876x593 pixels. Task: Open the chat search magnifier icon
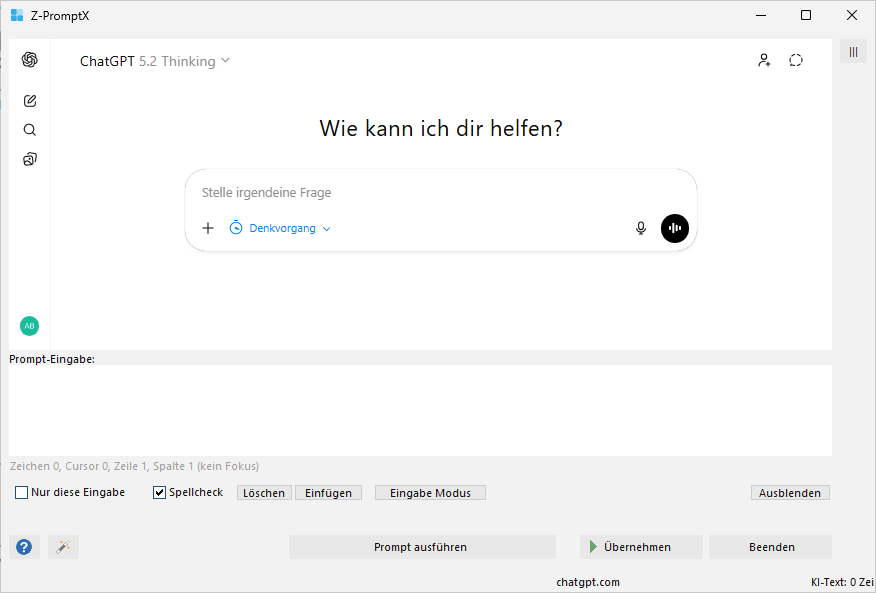point(30,130)
